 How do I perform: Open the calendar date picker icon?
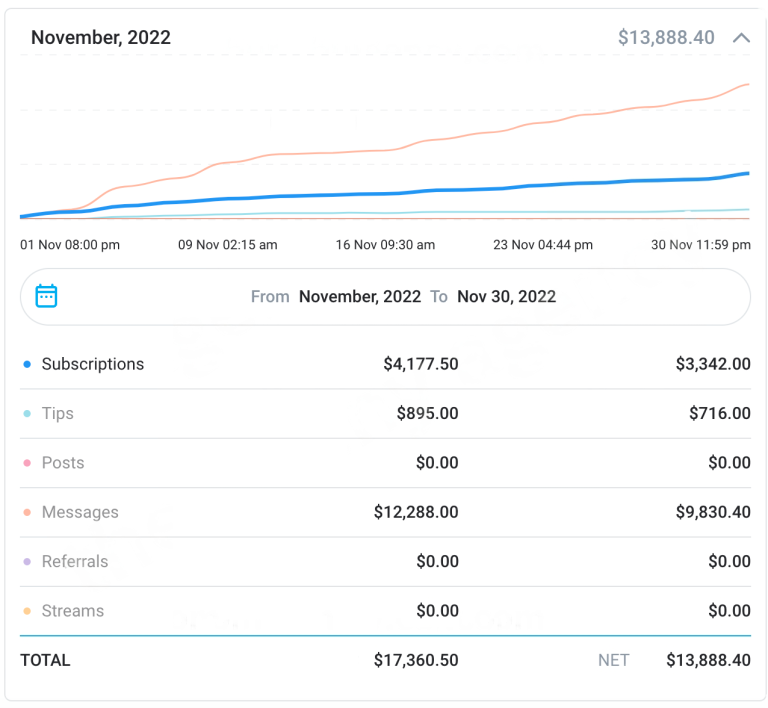coord(46,296)
